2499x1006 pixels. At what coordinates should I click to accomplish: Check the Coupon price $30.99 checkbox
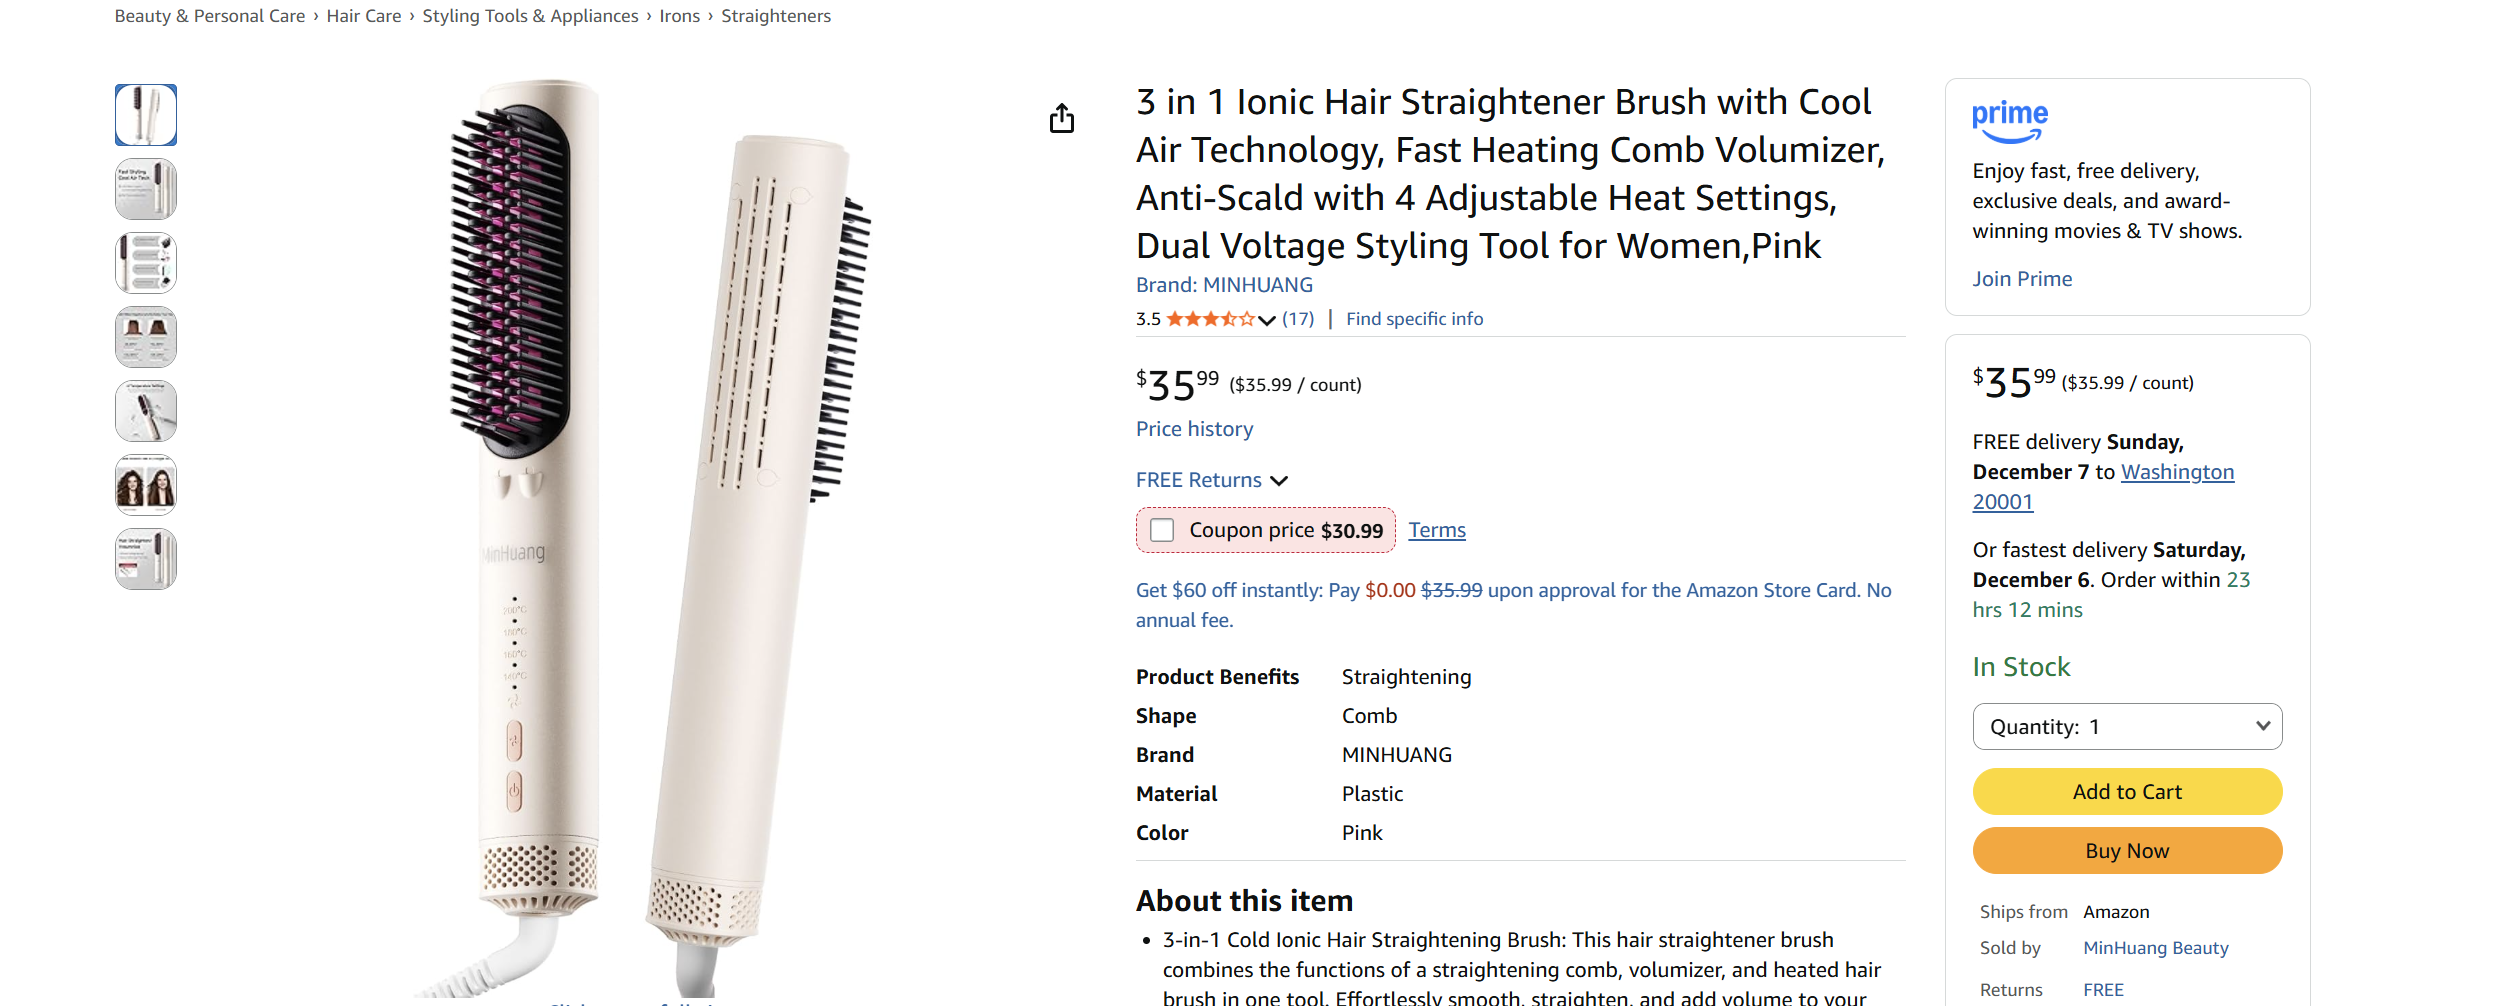[1161, 530]
